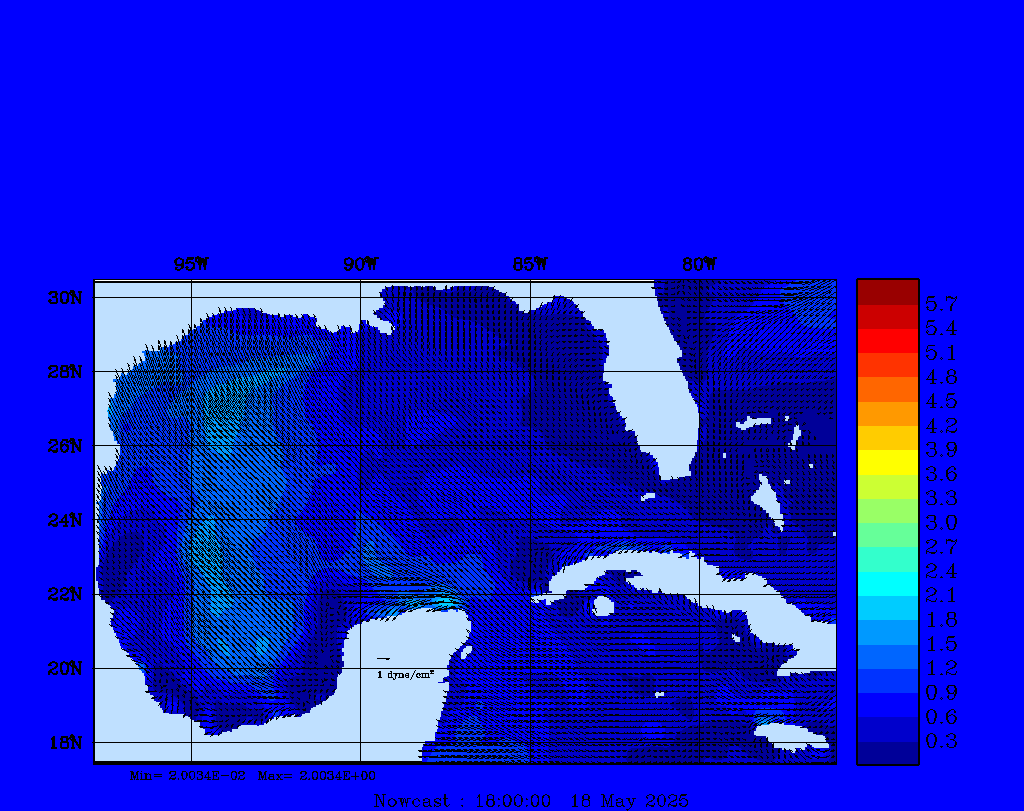
Task: Click the 5.7 color bar label
Action: point(941,304)
